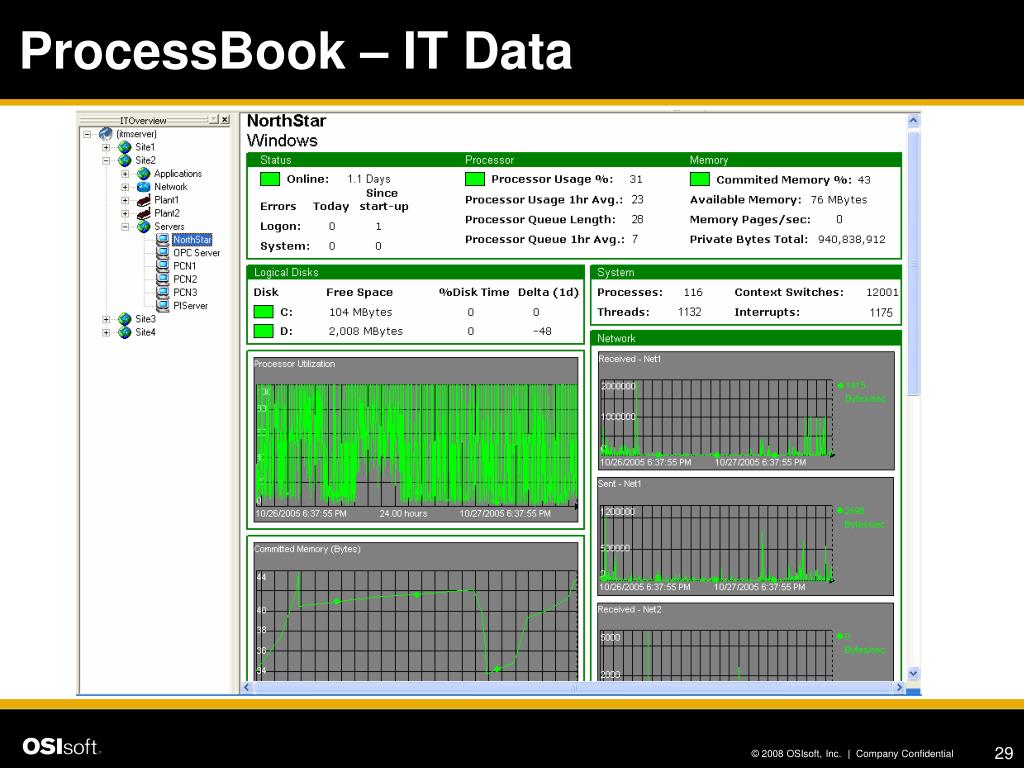
Task: Collapse the Site2 tree node
Action: click(x=106, y=160)
